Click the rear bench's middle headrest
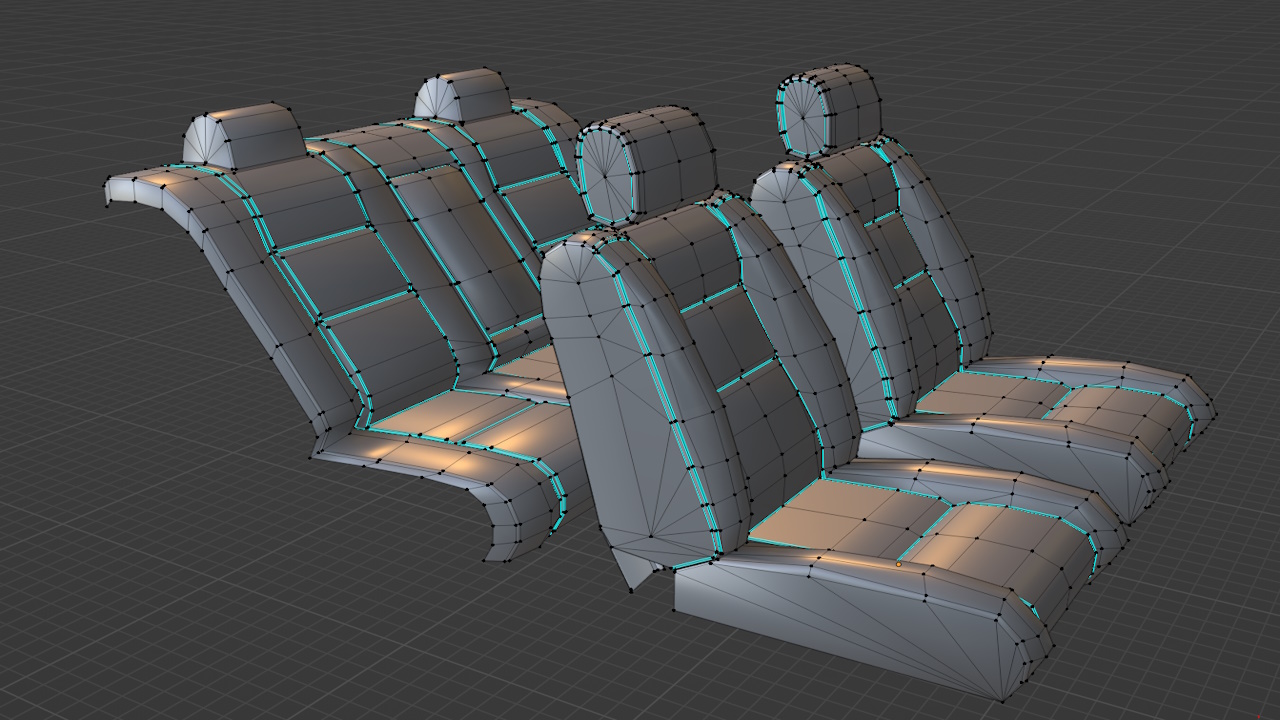 [463, 97]
